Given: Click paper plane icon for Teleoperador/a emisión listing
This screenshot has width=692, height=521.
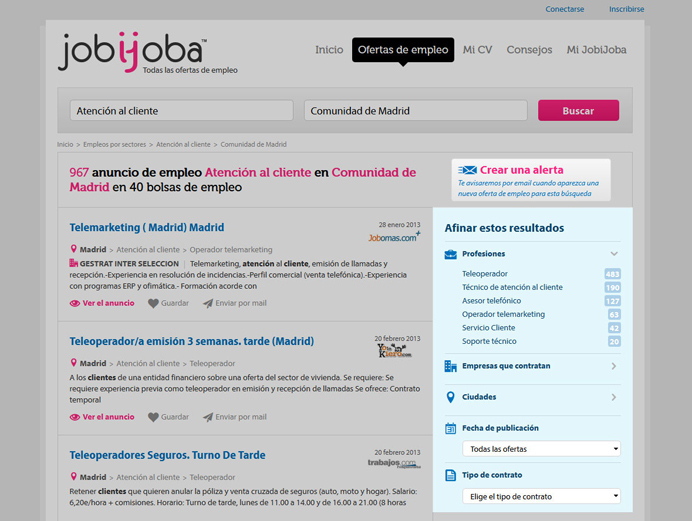Looking at the screenshot, I should pyautogui.click(x=208, y=417).
